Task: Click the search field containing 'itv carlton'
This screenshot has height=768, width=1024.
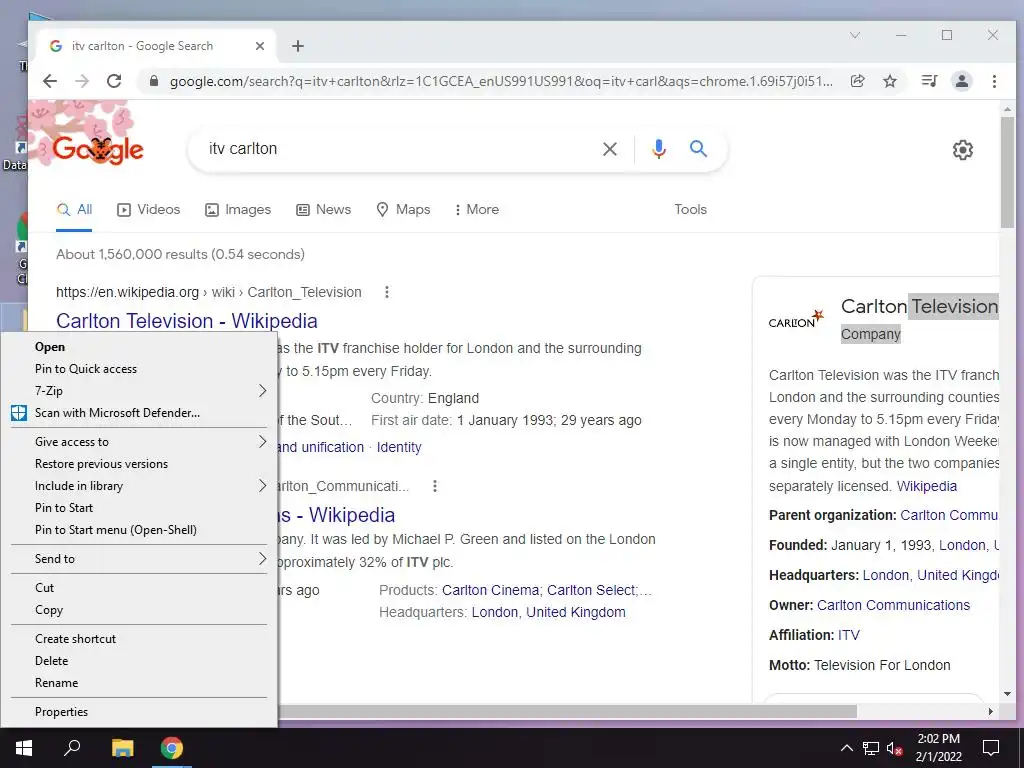Action: click(x=398, y=149)
